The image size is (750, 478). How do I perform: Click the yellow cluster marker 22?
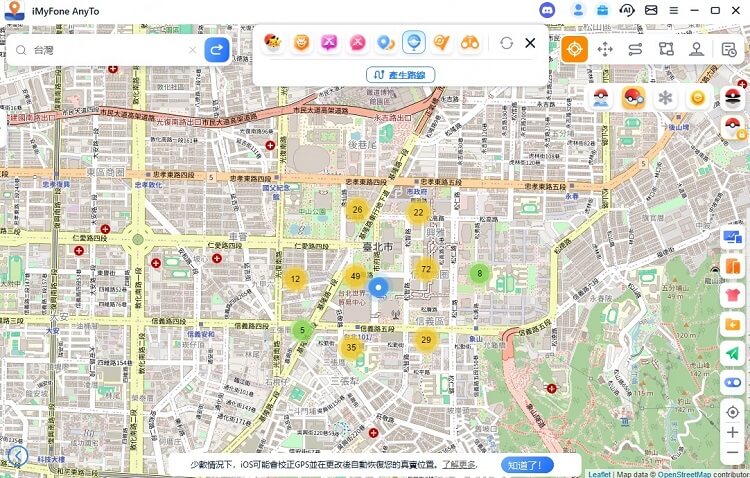click(x=419, y=212)
